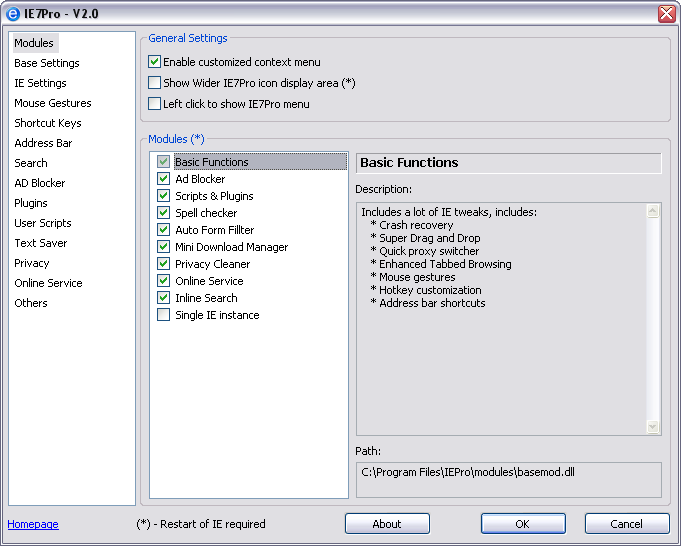Screen dimensions: 681x546
Task: Open Privacy settings in the sidebar
Action: (x=32, y=263)
